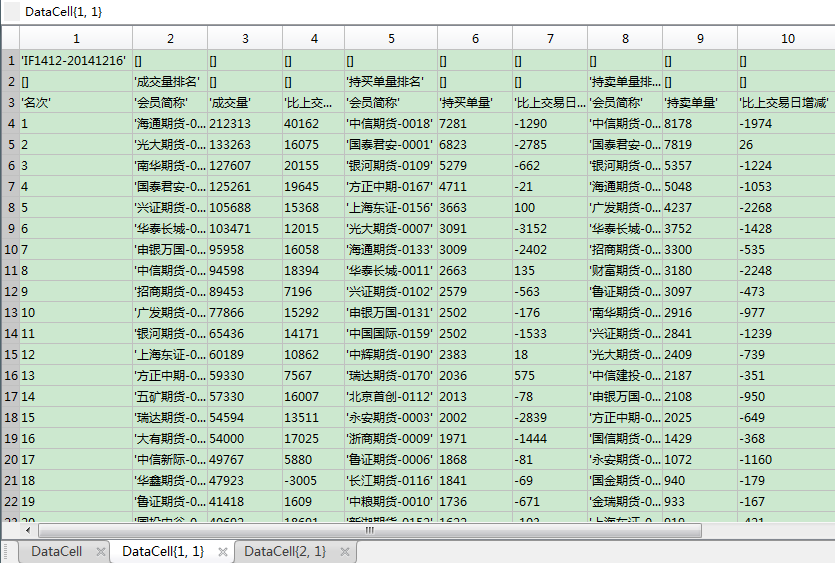Select cell with value -3152
Screen dimensions: 835x563
point(550,229)
